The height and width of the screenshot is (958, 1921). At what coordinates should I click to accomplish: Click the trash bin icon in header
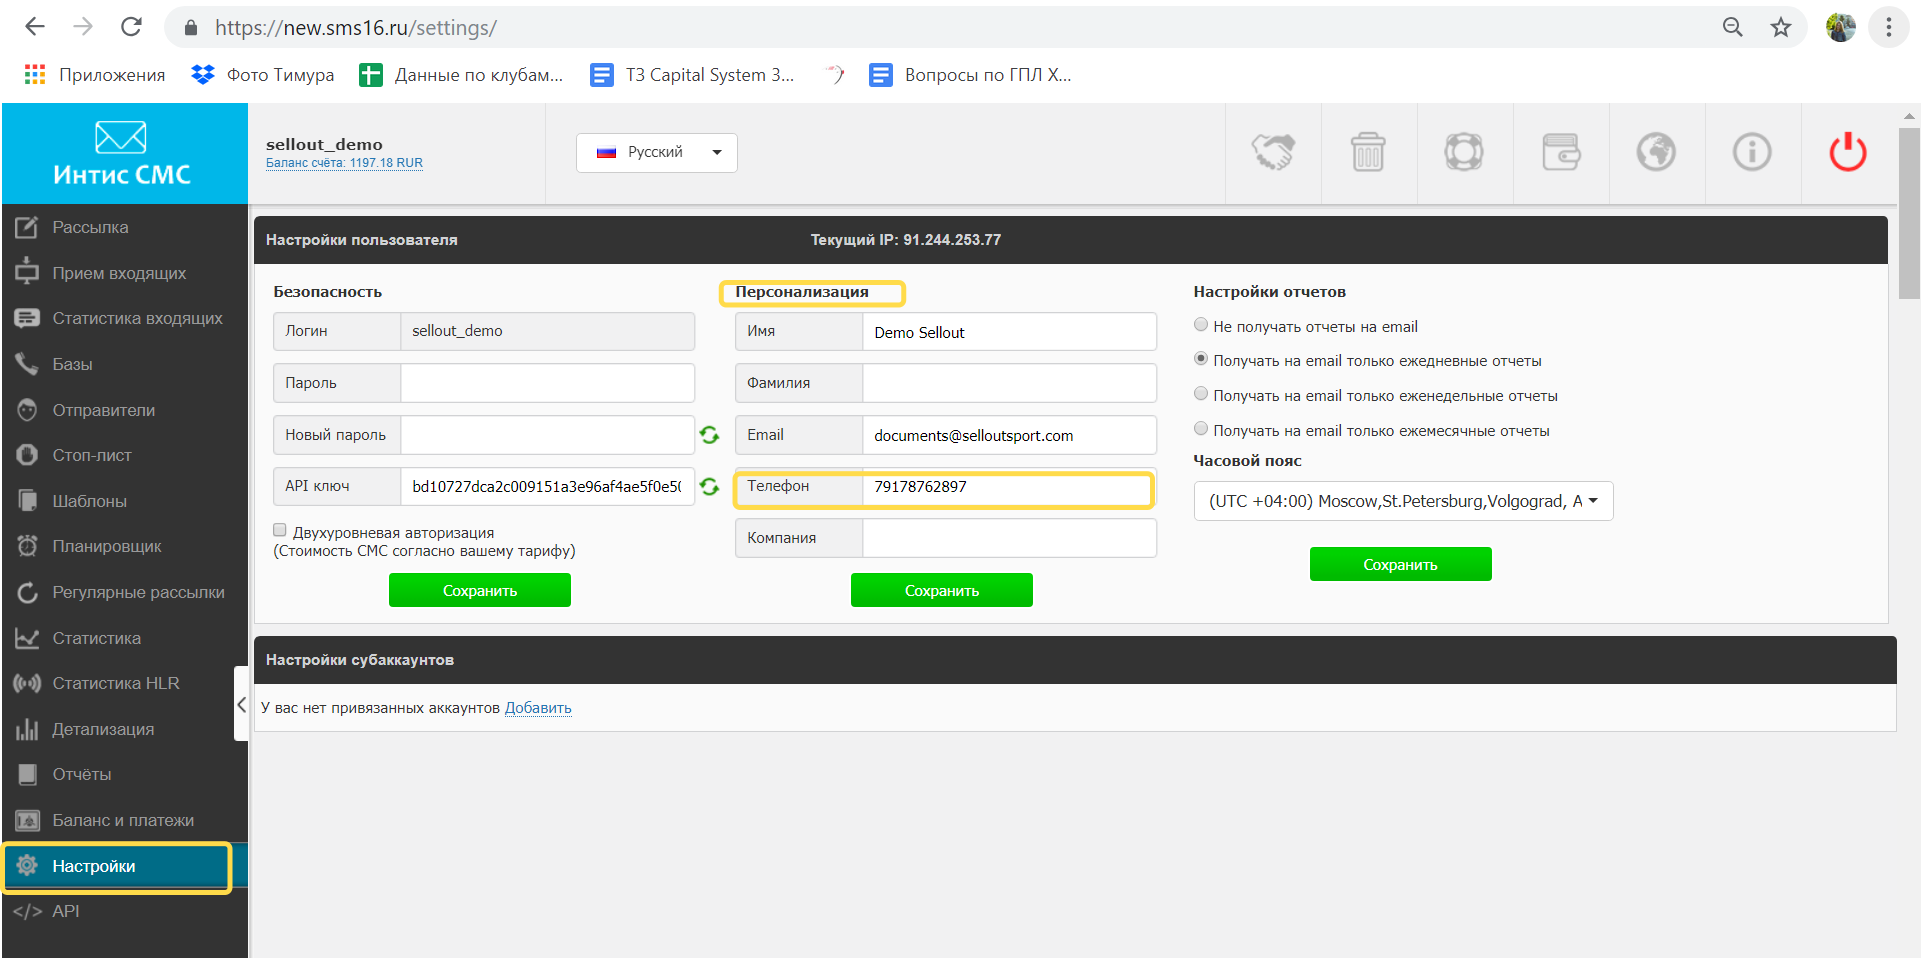tap(1367, 153)
